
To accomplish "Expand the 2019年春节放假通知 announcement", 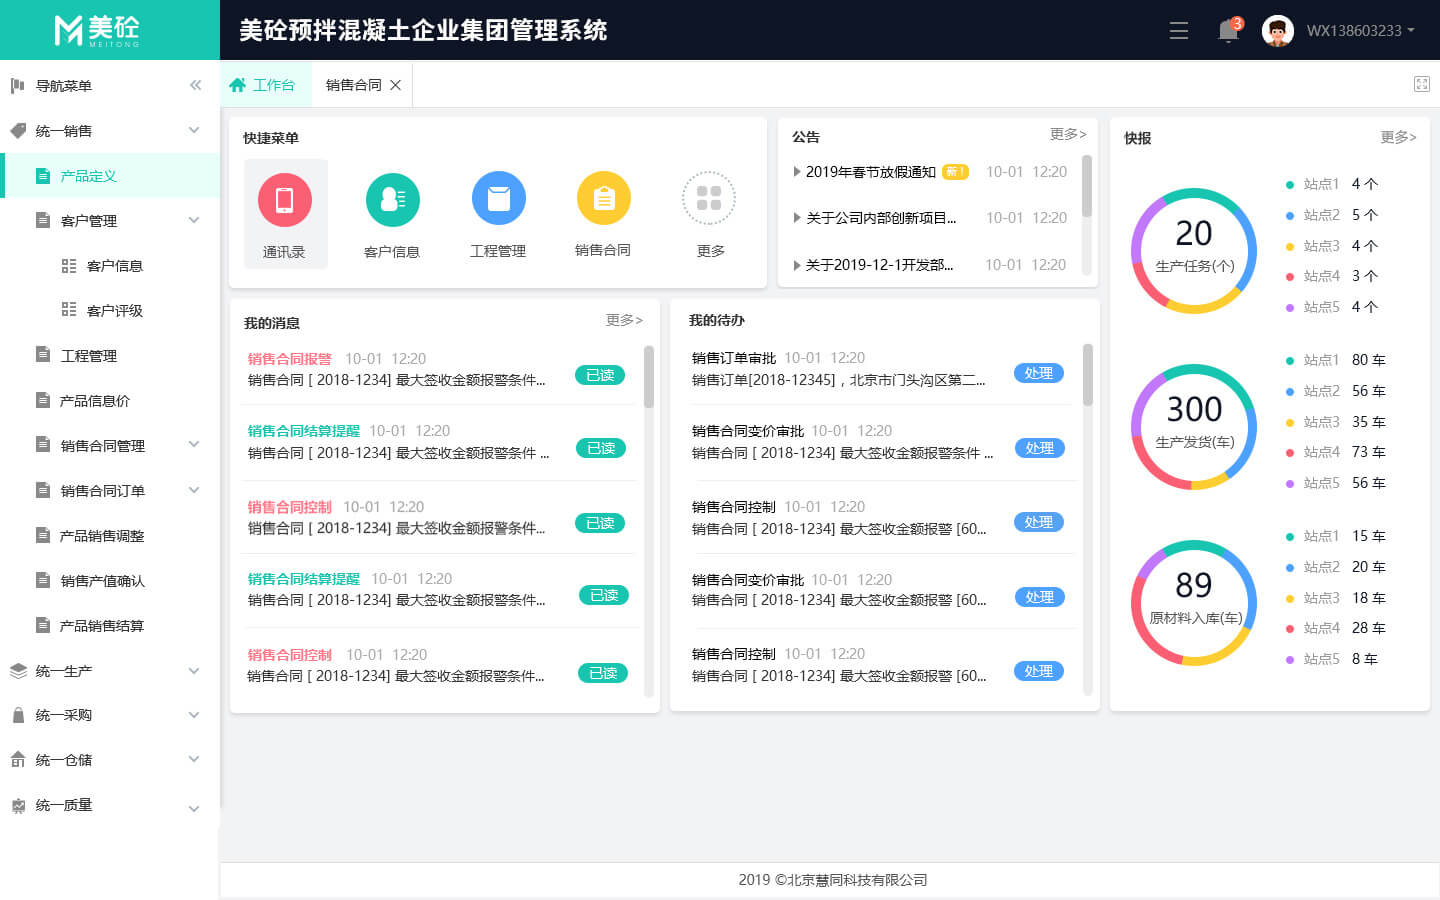I will 870,172.
